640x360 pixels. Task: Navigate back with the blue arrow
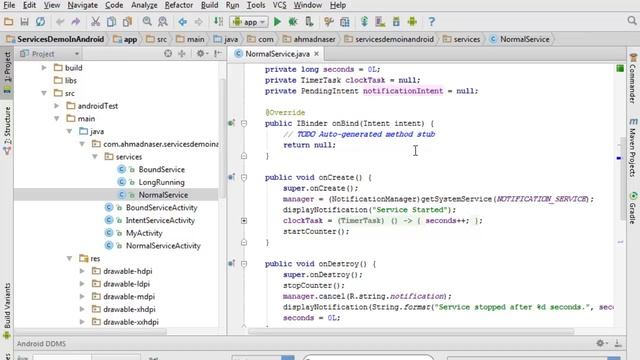click(182, 22)
